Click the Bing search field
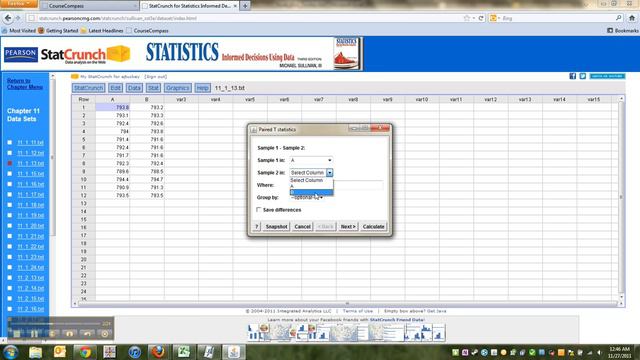The image size is (640, 360). point(557,18)
